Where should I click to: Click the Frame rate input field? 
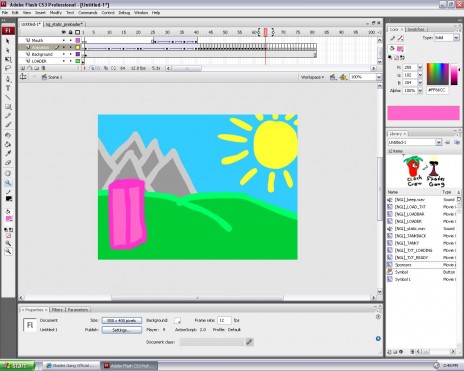[x=224, y=320]
